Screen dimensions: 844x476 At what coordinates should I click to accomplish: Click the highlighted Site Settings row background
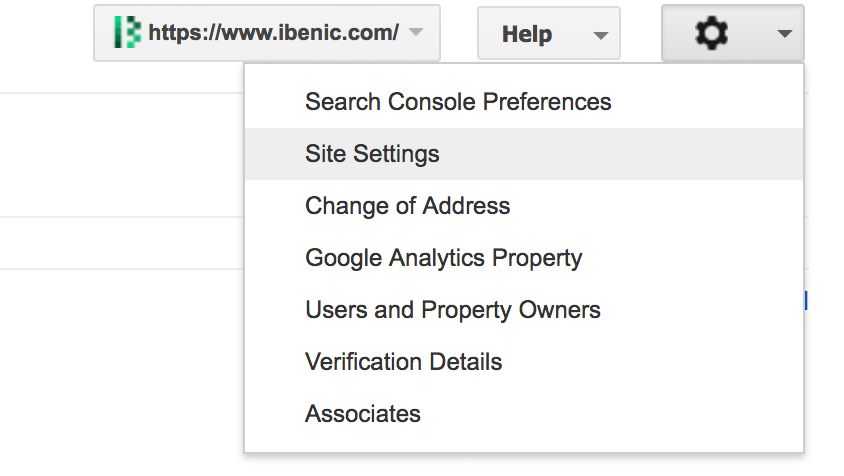(524, 154)
